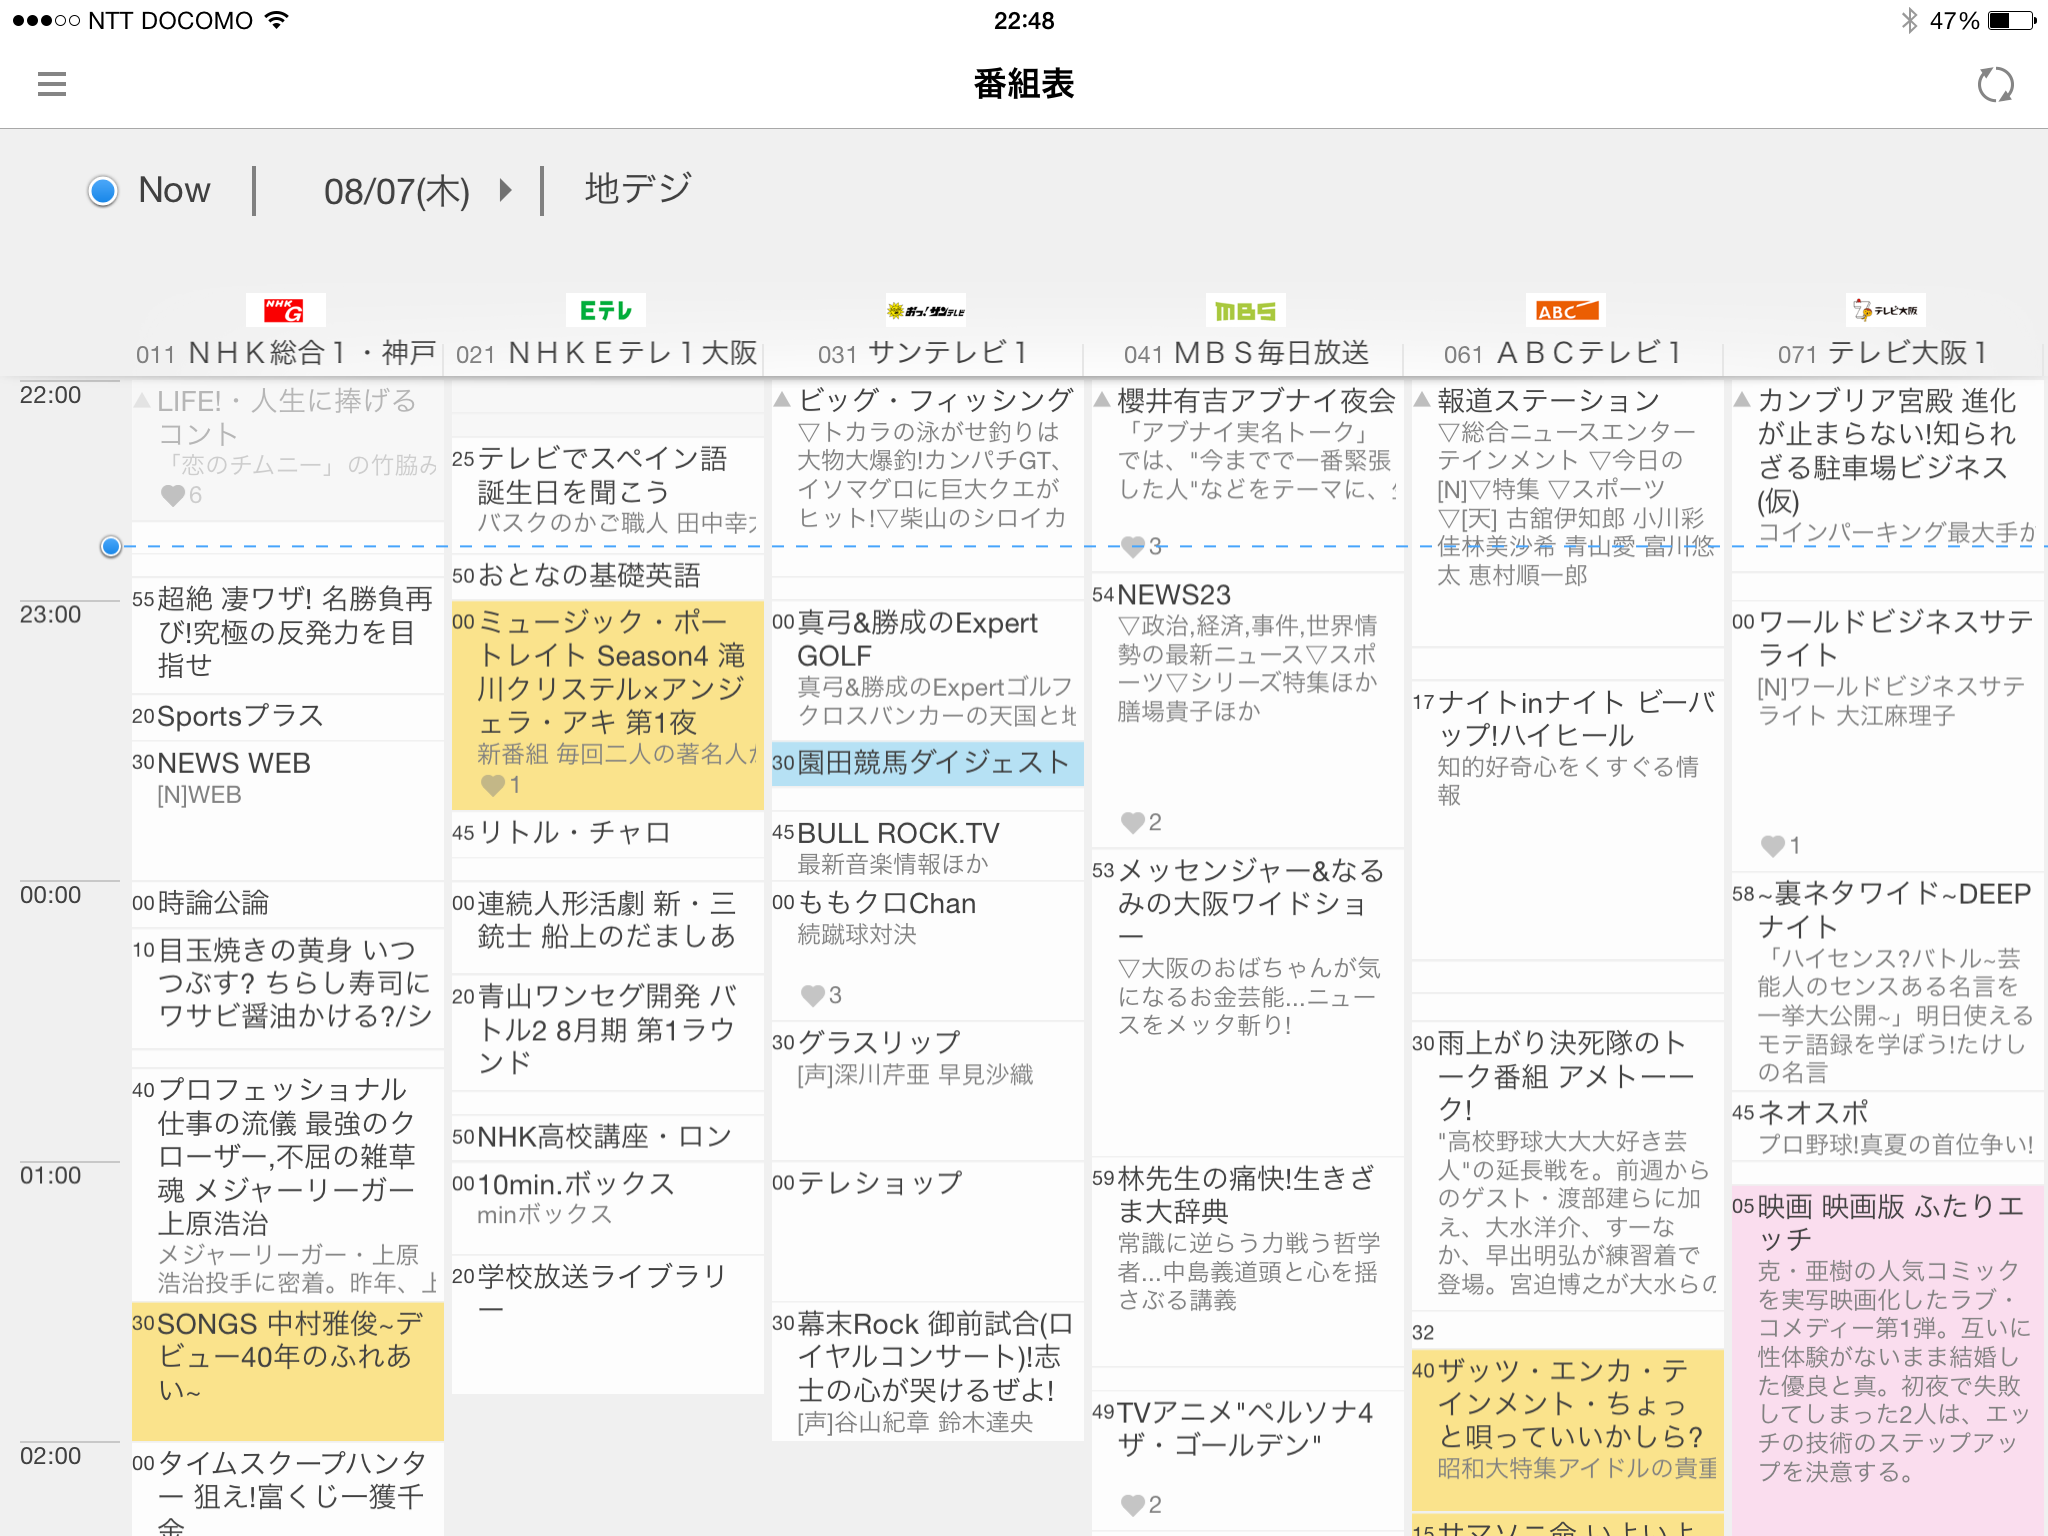Tap the up triangle on LIFE! program
2048x1536 pixels.
tap(143, 401)
